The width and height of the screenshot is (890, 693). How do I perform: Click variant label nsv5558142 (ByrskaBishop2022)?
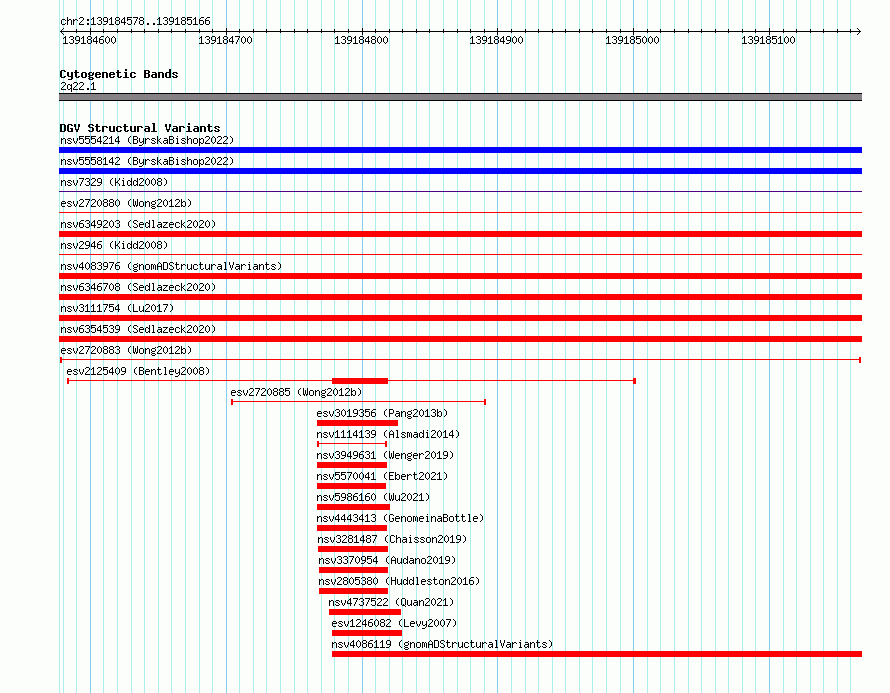coord(147,161)
